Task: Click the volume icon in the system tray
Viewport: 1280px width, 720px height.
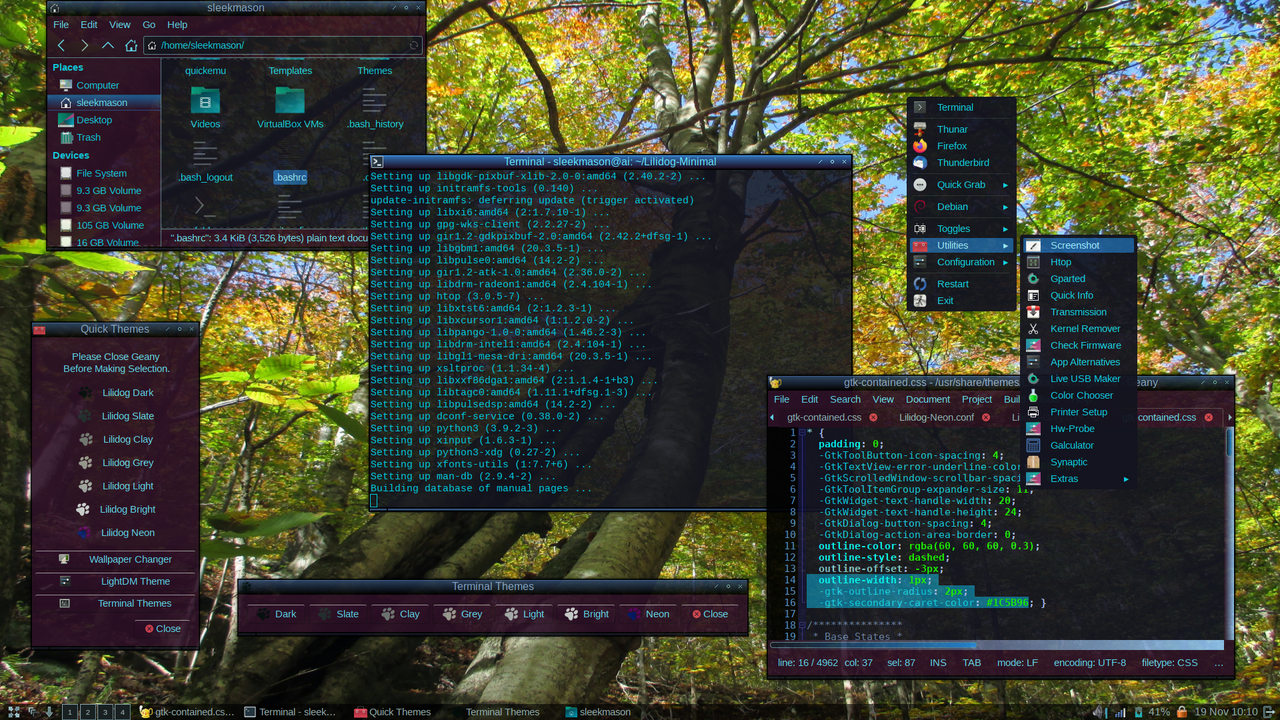Action: tap(1100, 712)
